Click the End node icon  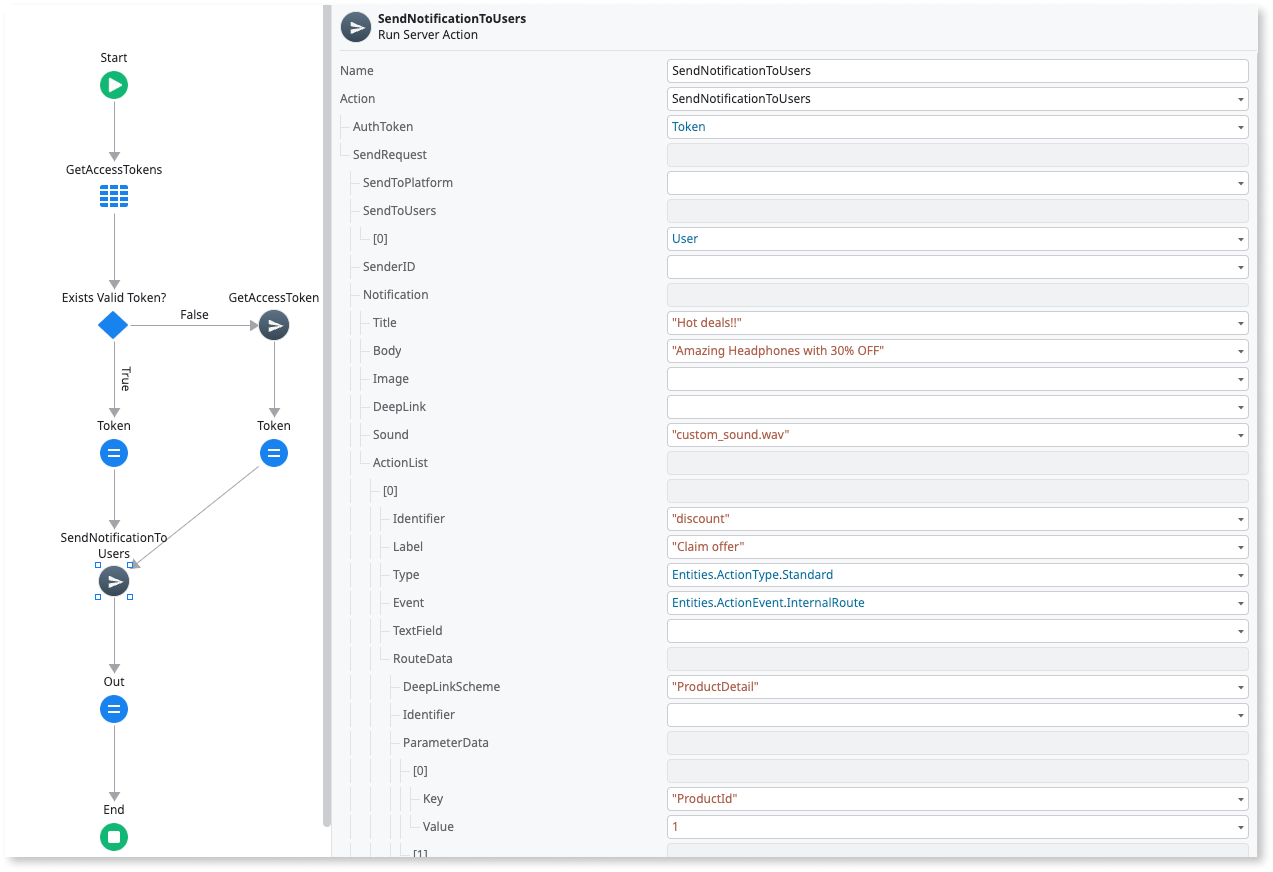pos(113,837)
